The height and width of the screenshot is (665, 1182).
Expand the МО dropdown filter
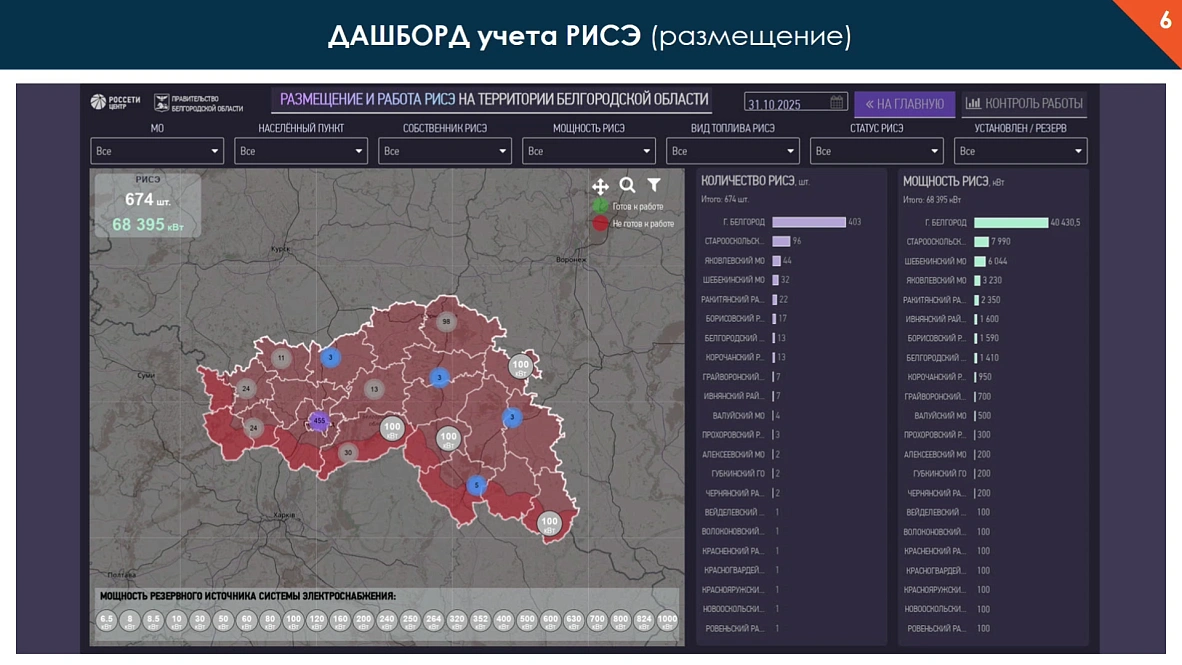[x=157, y=151]
